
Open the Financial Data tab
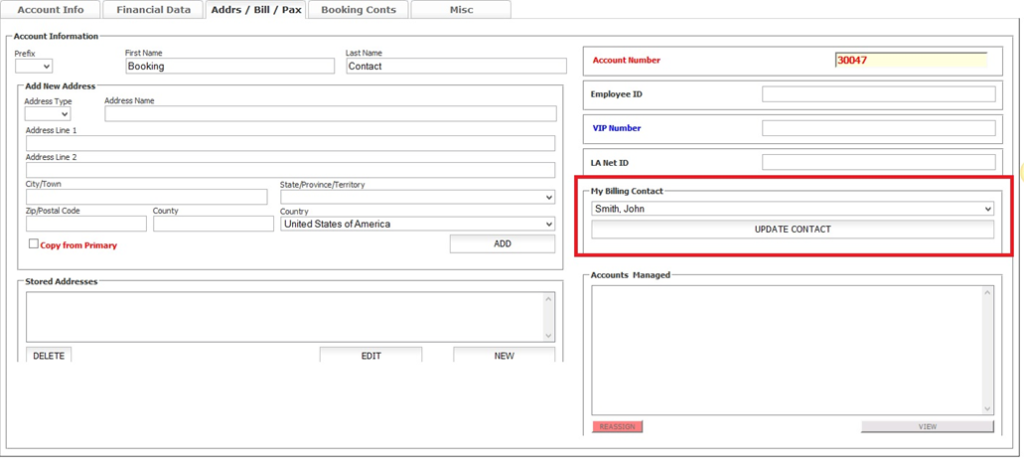tap(153, 10)
